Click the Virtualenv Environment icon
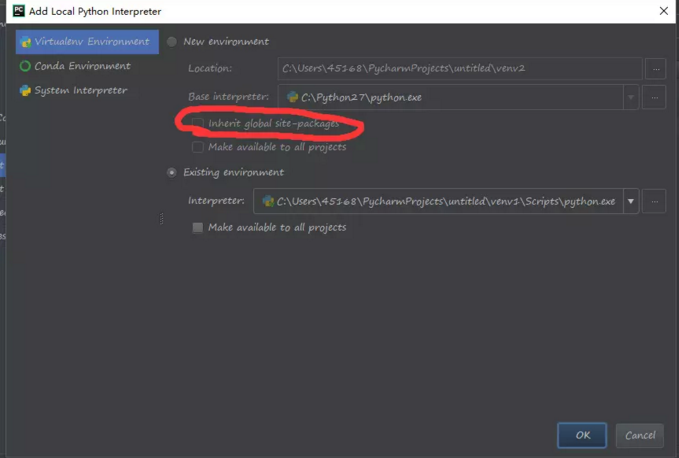Screen dimensions: 679x458 (x=25, y=42)
